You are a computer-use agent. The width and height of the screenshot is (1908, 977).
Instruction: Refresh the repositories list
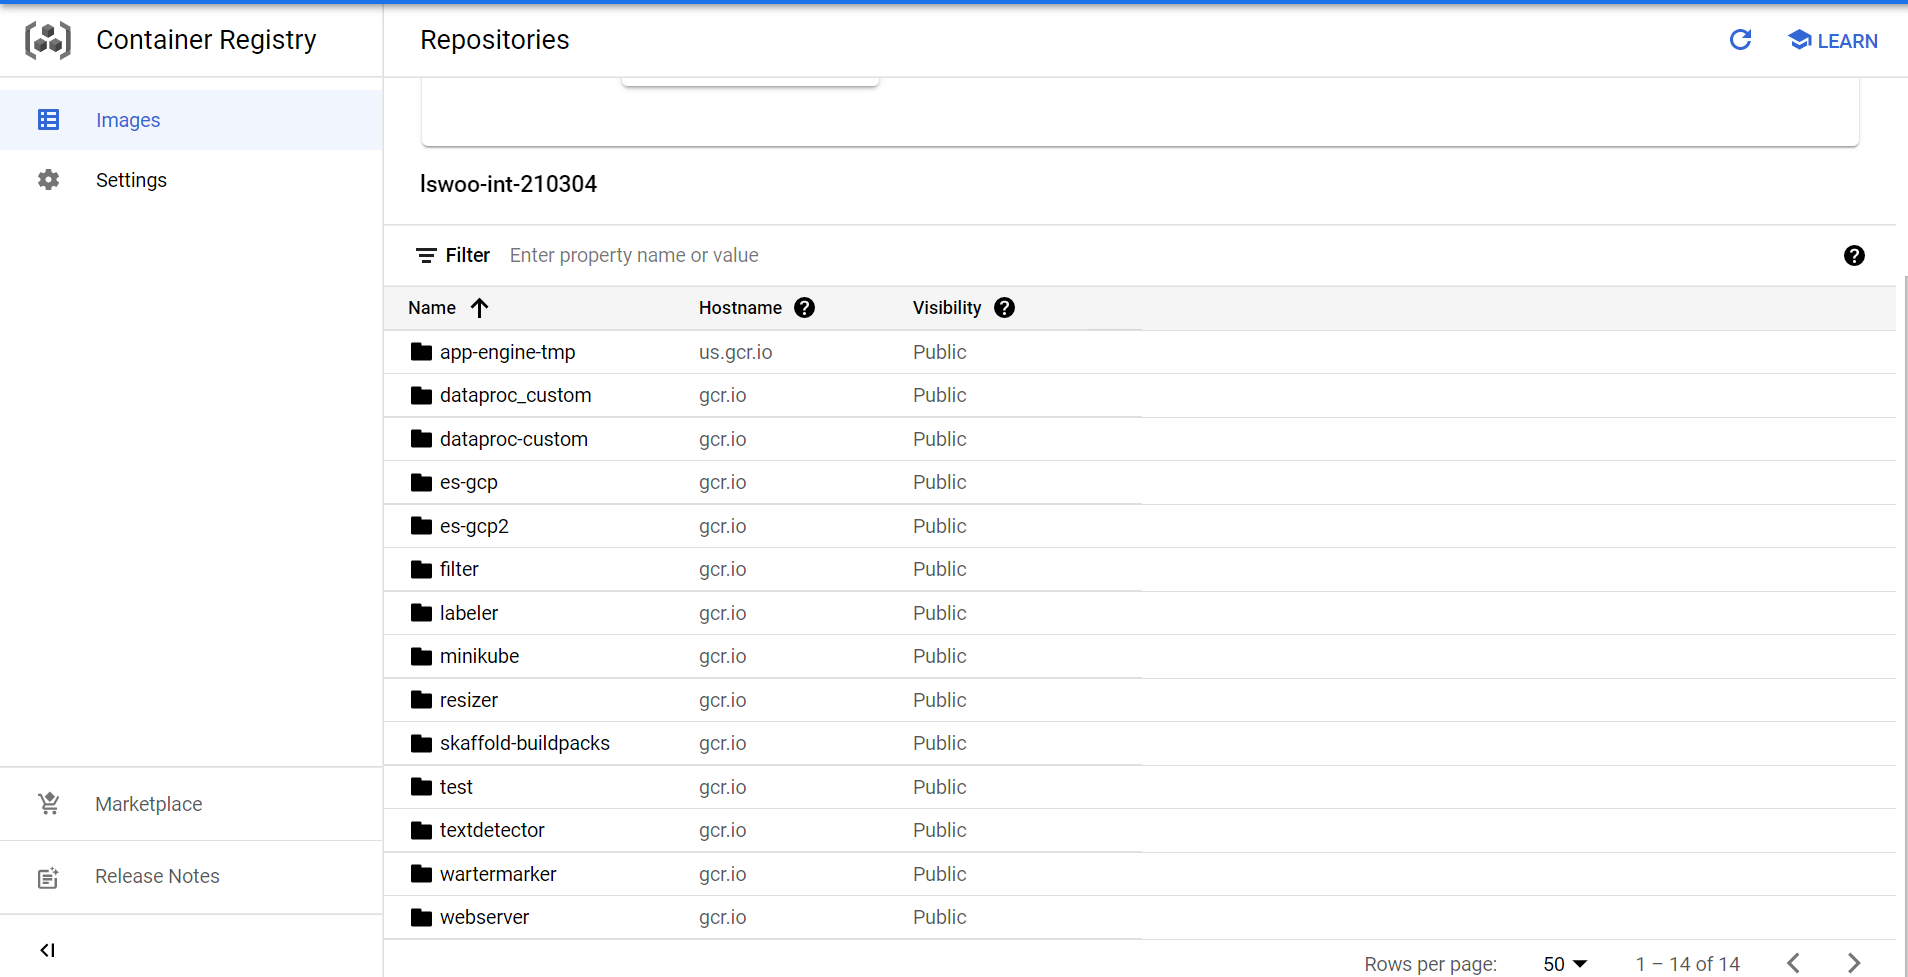click(1740, 40)
